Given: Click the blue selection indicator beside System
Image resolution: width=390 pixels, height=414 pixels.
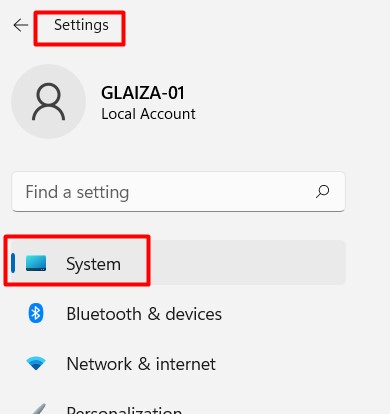Looking at the screenshot, I should point(13,263).
